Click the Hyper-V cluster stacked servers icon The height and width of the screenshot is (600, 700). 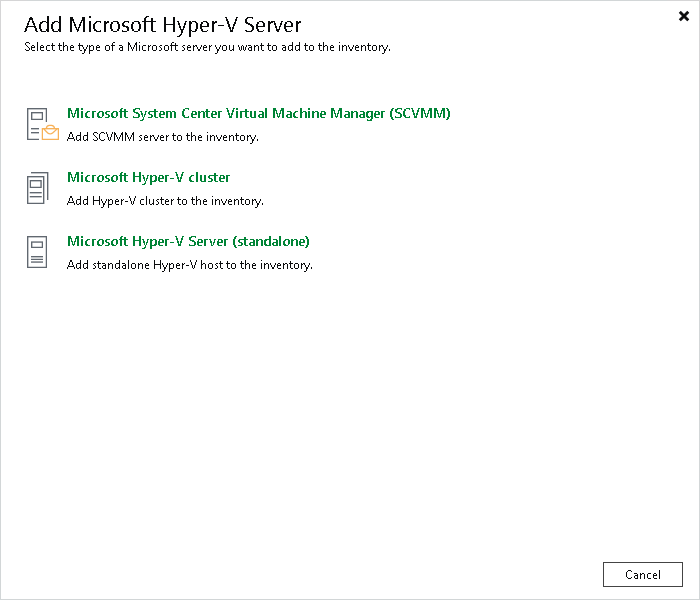coord(38,188)
